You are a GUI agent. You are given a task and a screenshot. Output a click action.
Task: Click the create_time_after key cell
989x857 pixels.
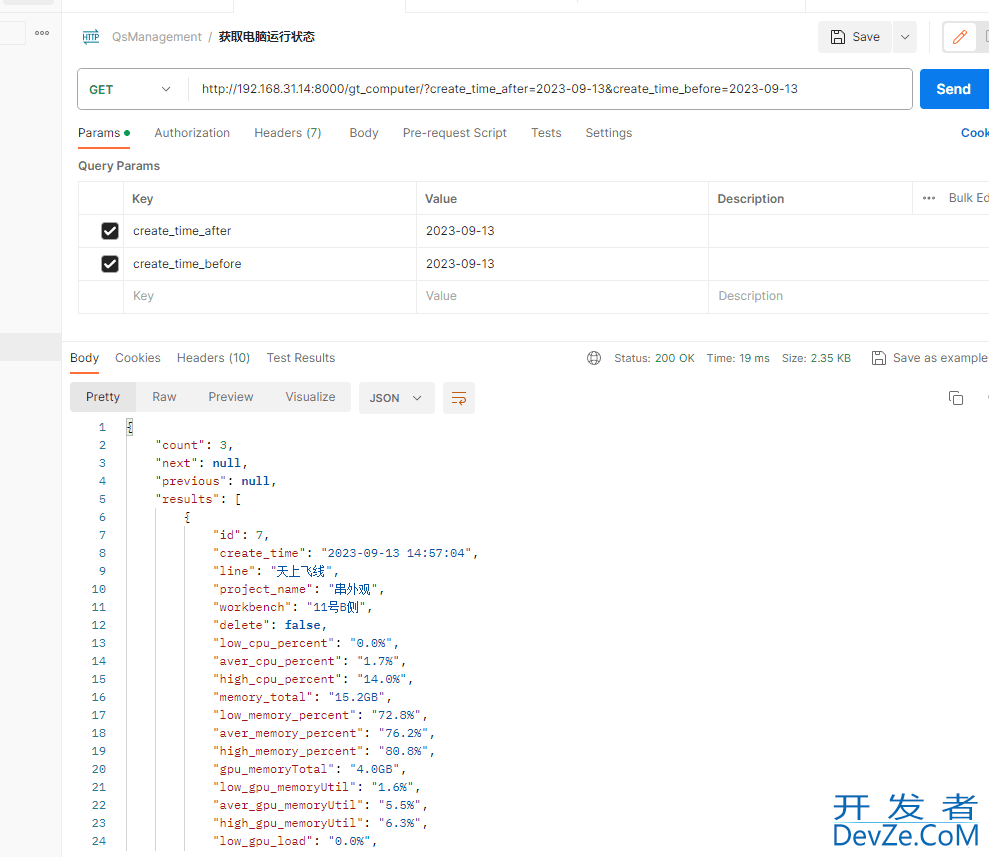270,231
